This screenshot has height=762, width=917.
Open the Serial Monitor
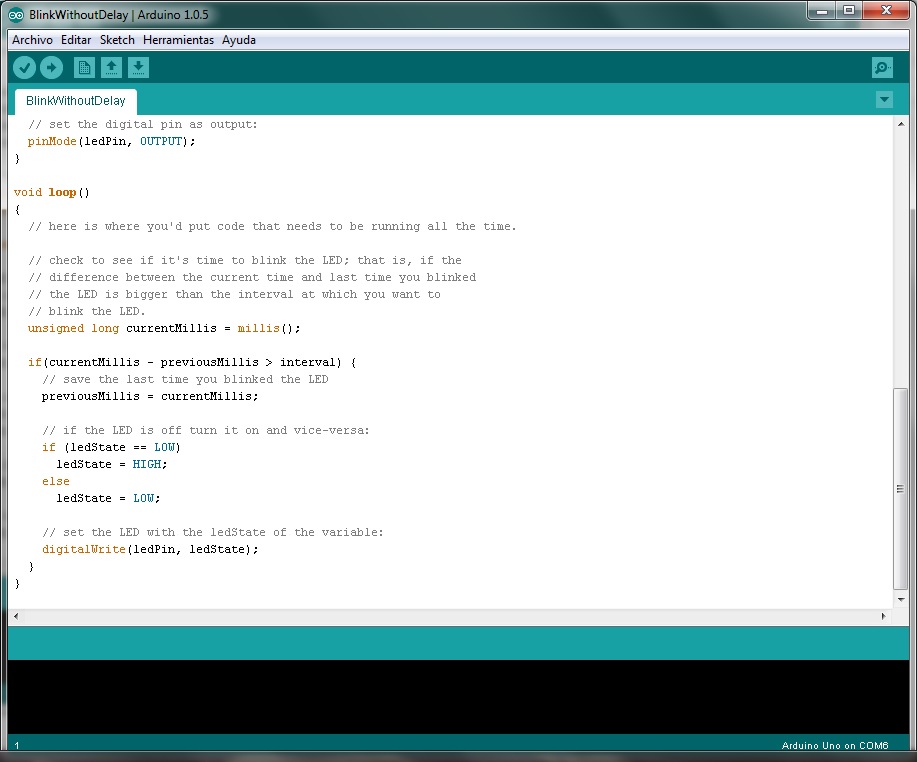tap(880, 67)
